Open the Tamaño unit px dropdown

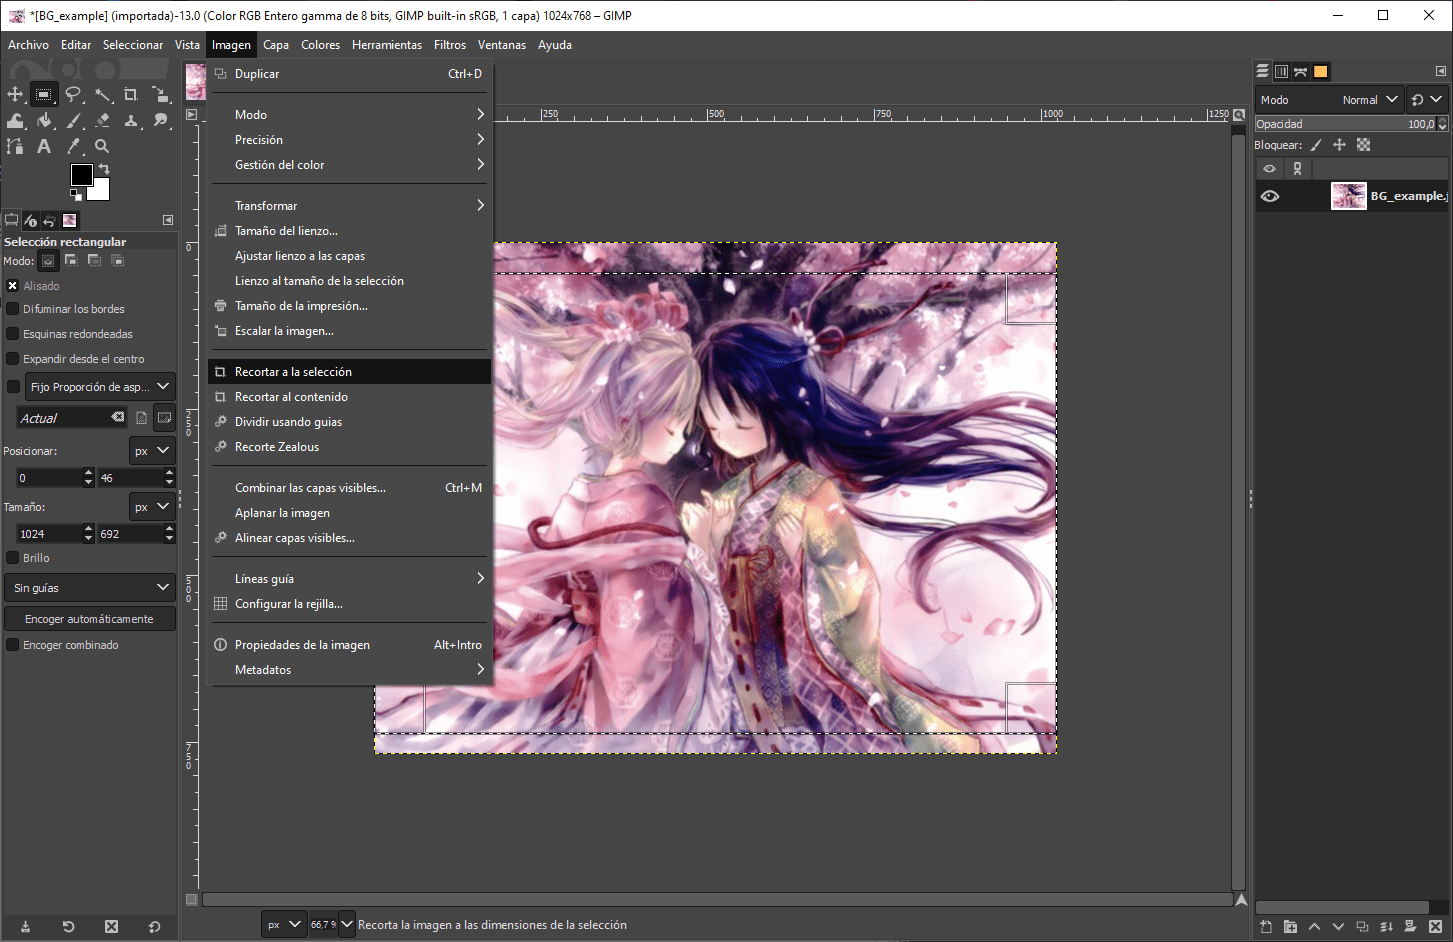152,507
